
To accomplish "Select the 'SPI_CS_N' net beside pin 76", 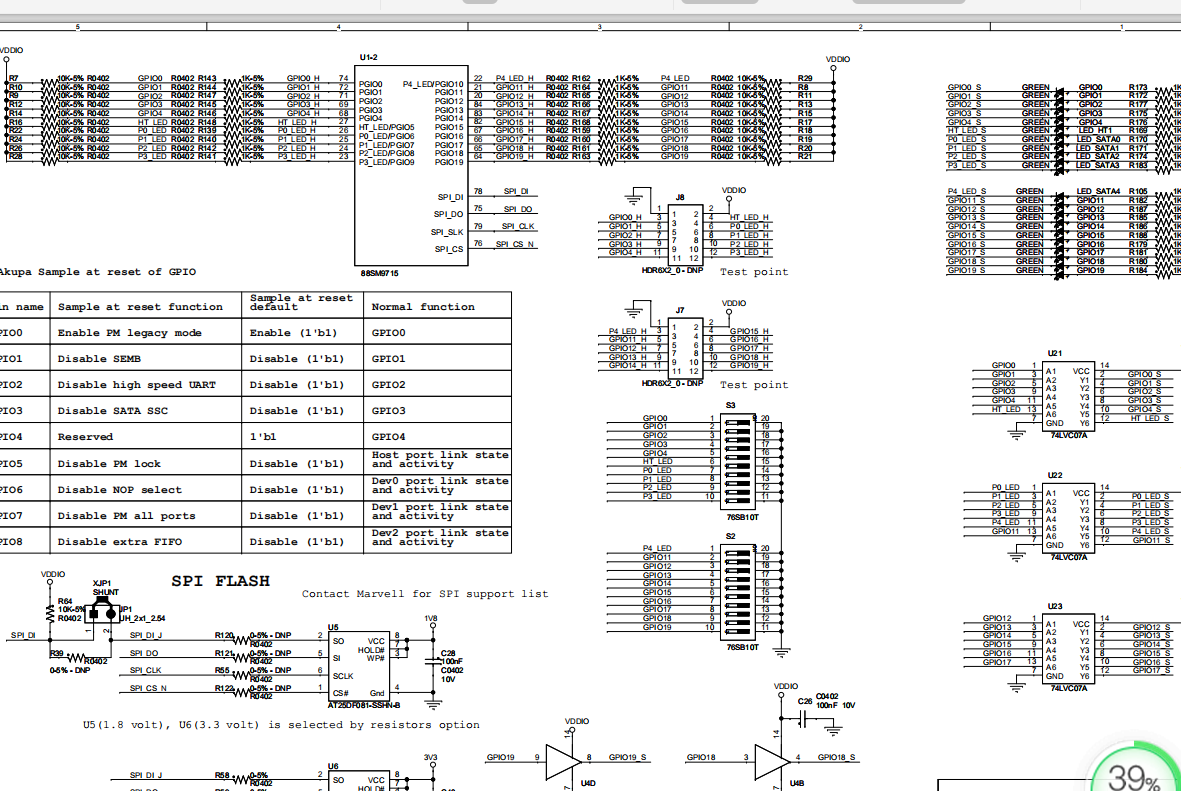I will [515, 244].
